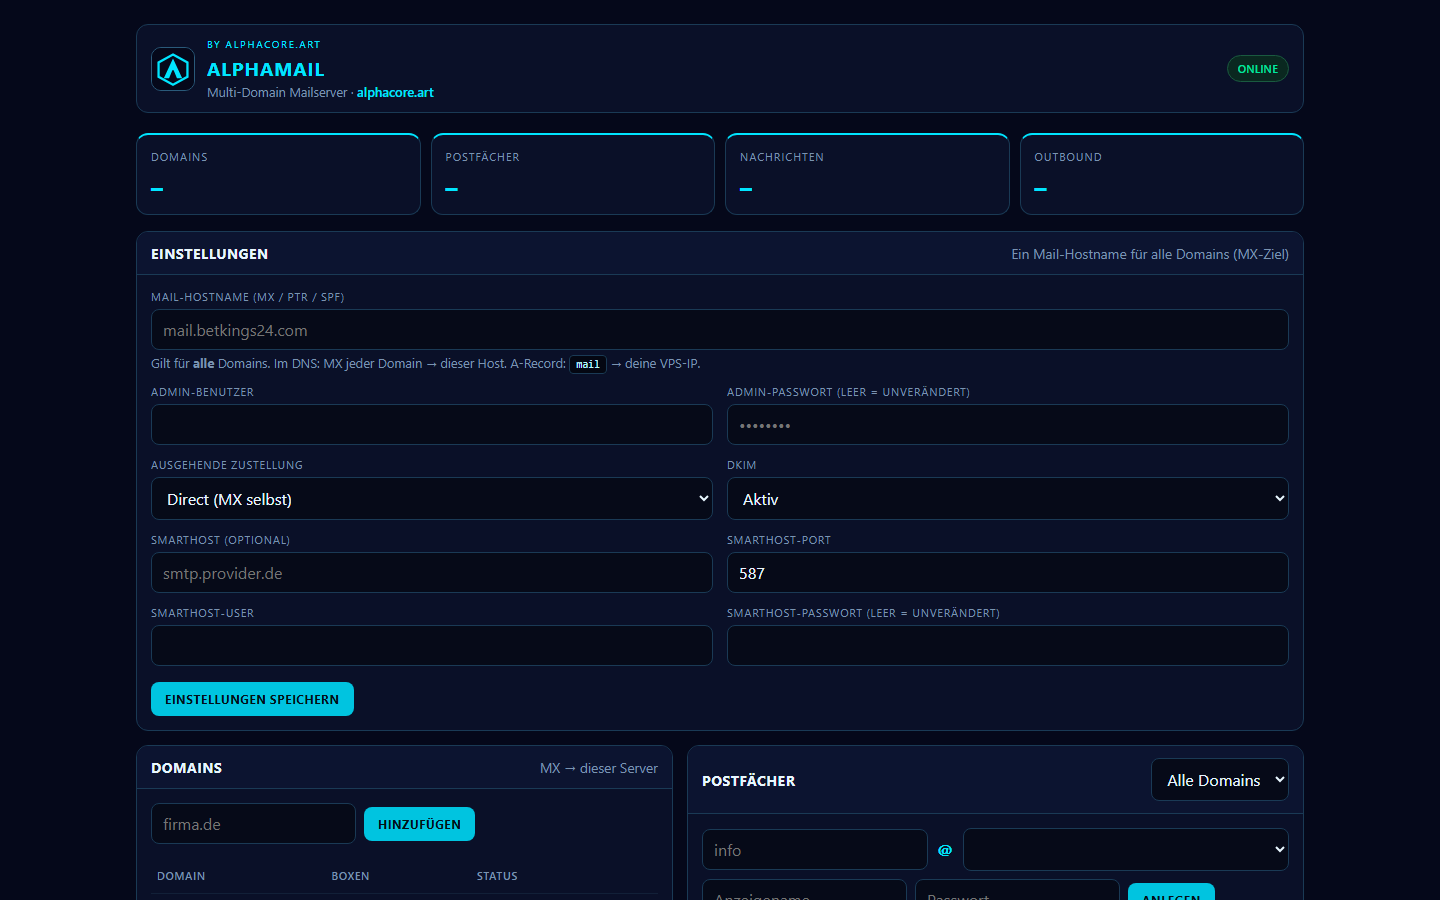
Task: Select the Outbound stat card
Action: (x=1162, y=174)
